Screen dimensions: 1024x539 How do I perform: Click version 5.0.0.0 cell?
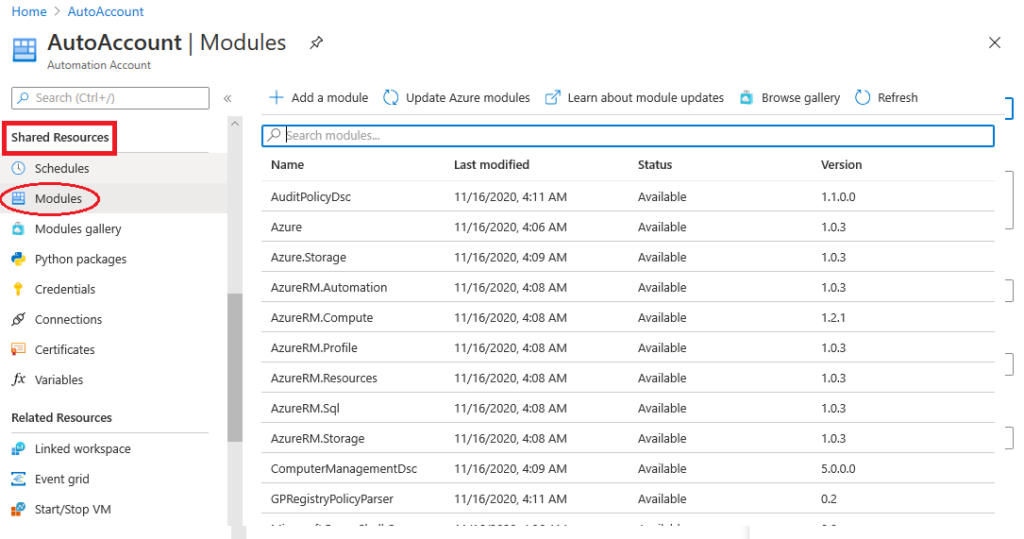point(838,468)
